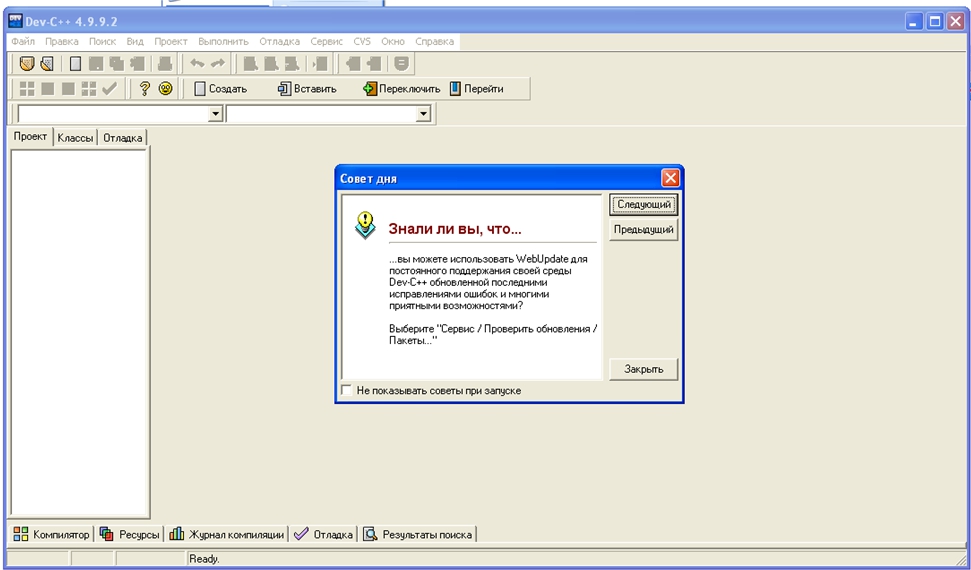Open the Вид menu
The image size is (971, 570).
coord(135,42)
